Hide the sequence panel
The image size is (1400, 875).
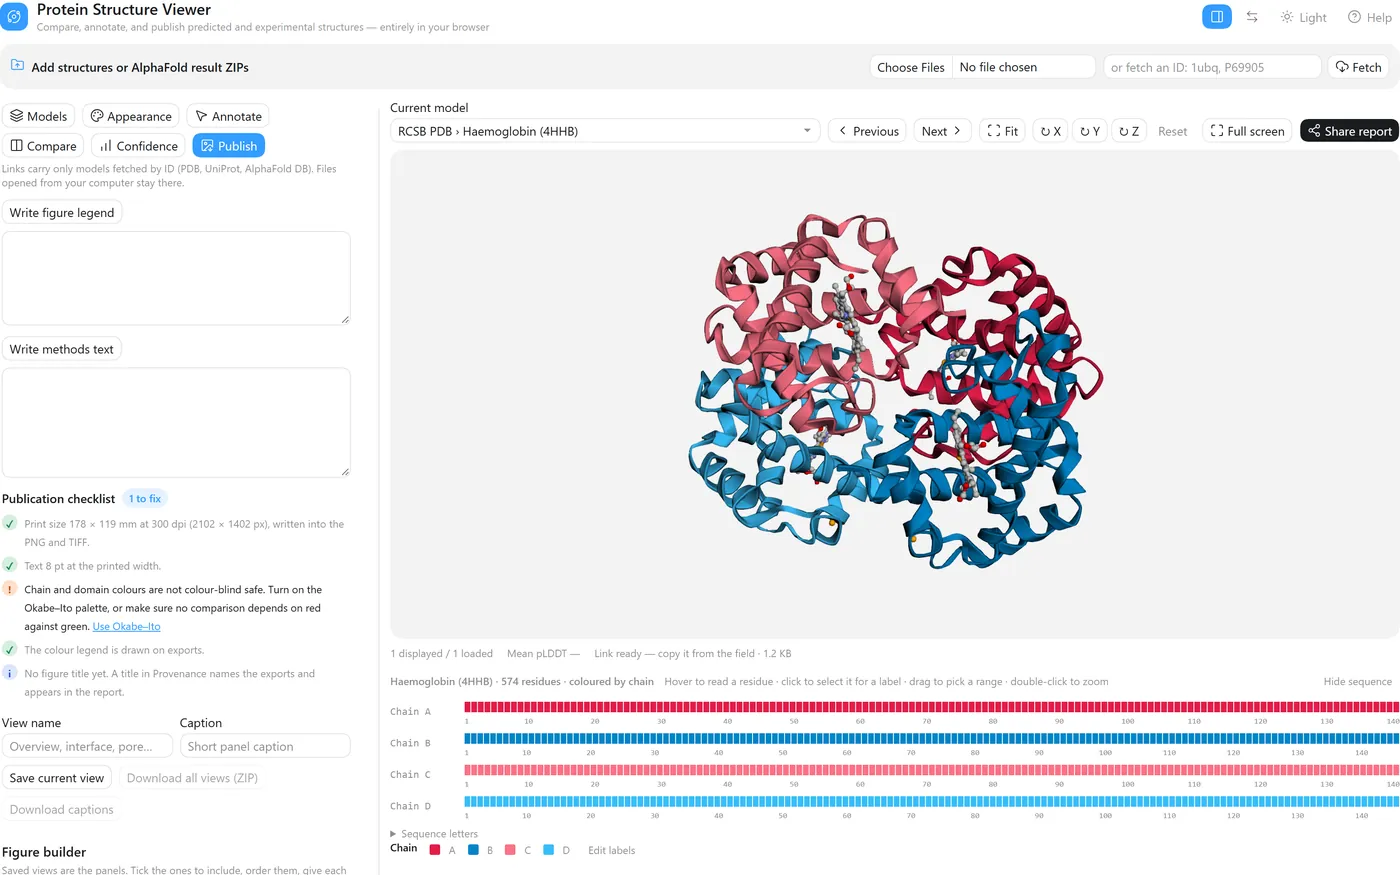[x=1357, y=681]
